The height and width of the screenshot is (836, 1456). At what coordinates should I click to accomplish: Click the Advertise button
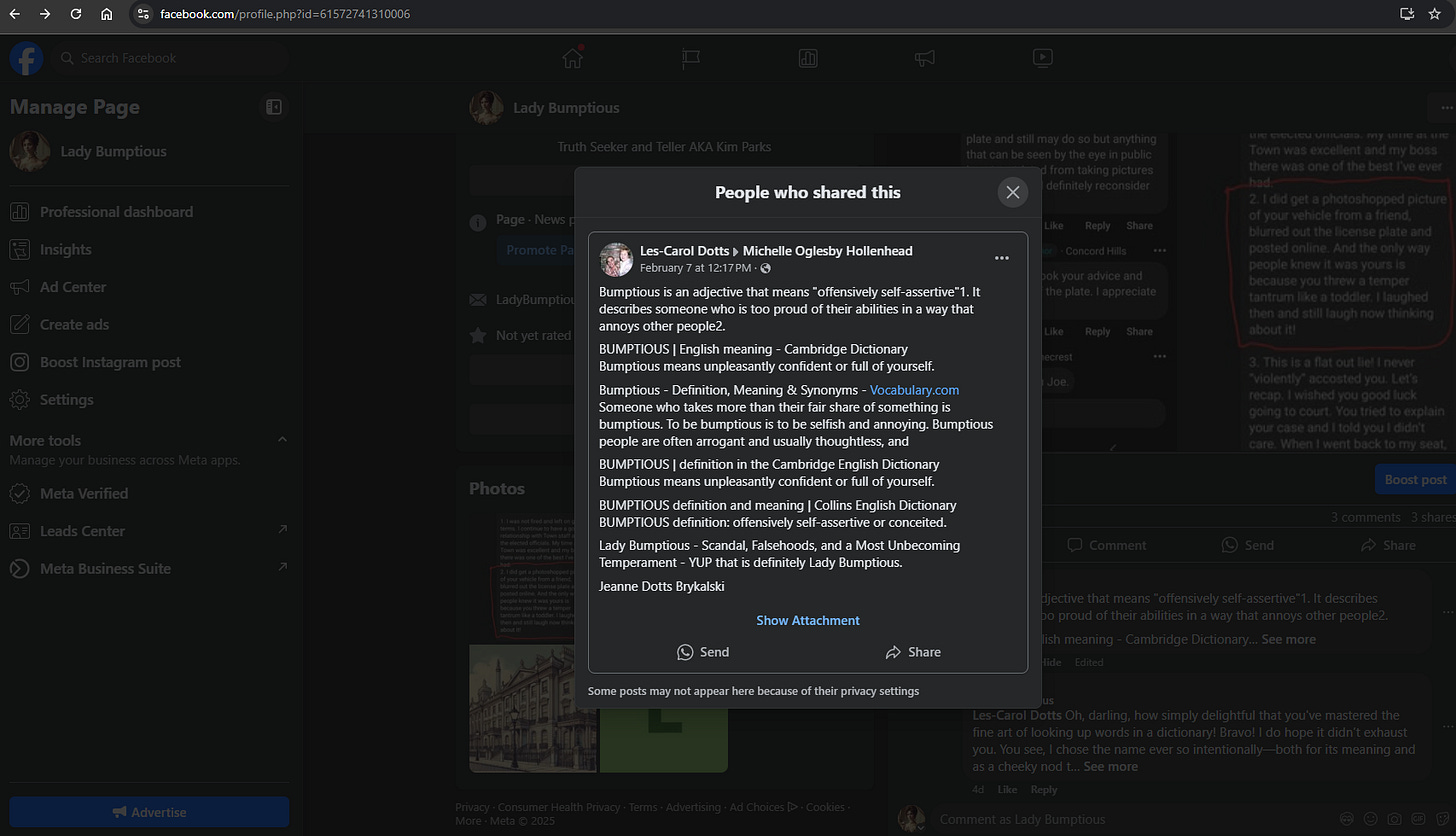tap(149, 812)
